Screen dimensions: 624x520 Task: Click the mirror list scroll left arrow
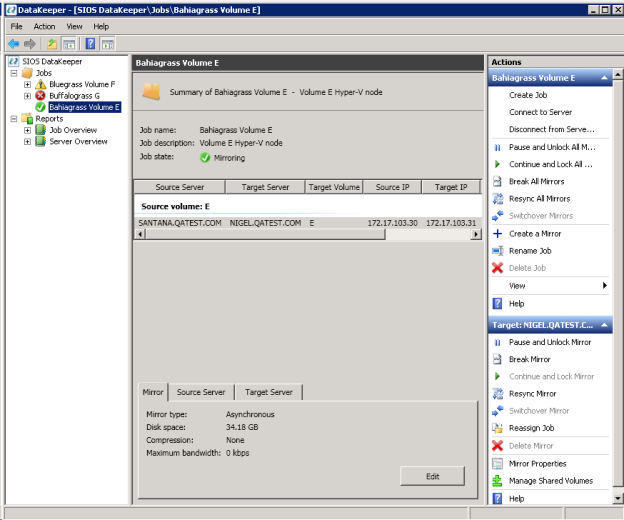click(140, 234)
